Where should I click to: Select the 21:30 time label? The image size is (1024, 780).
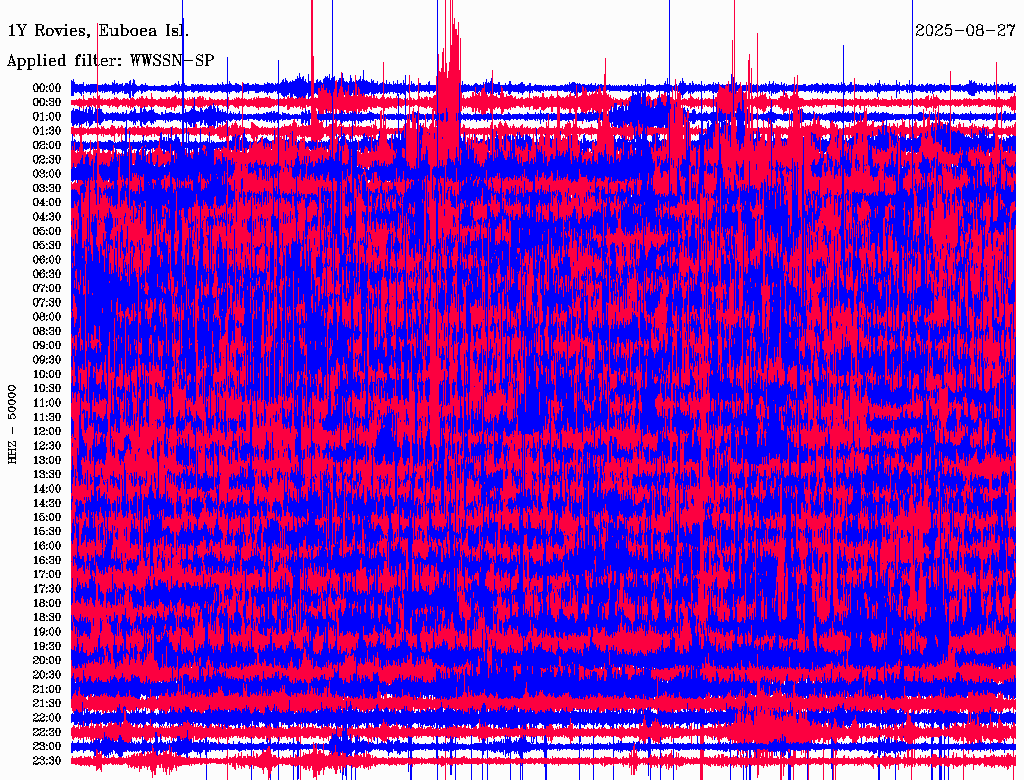pos(47,703)
